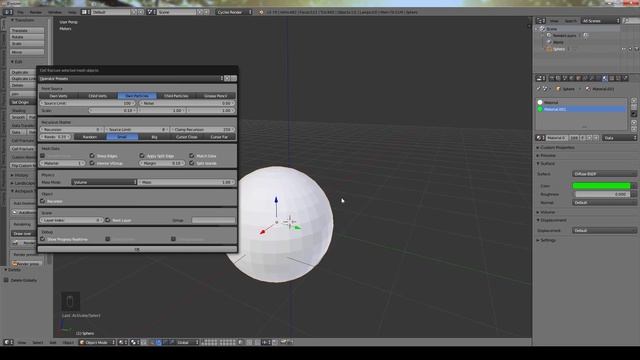Open Object Mode dropdown
The width and height of the screenshot is (640, 360).
point(97,342)
